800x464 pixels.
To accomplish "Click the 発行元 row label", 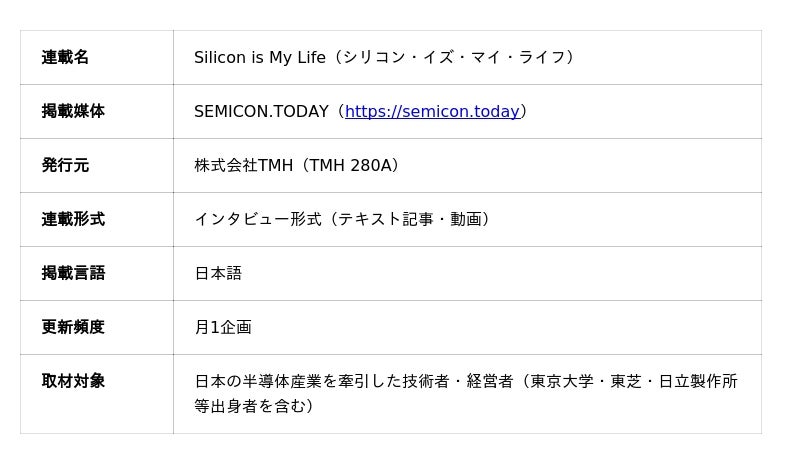I will coord(65,166).
